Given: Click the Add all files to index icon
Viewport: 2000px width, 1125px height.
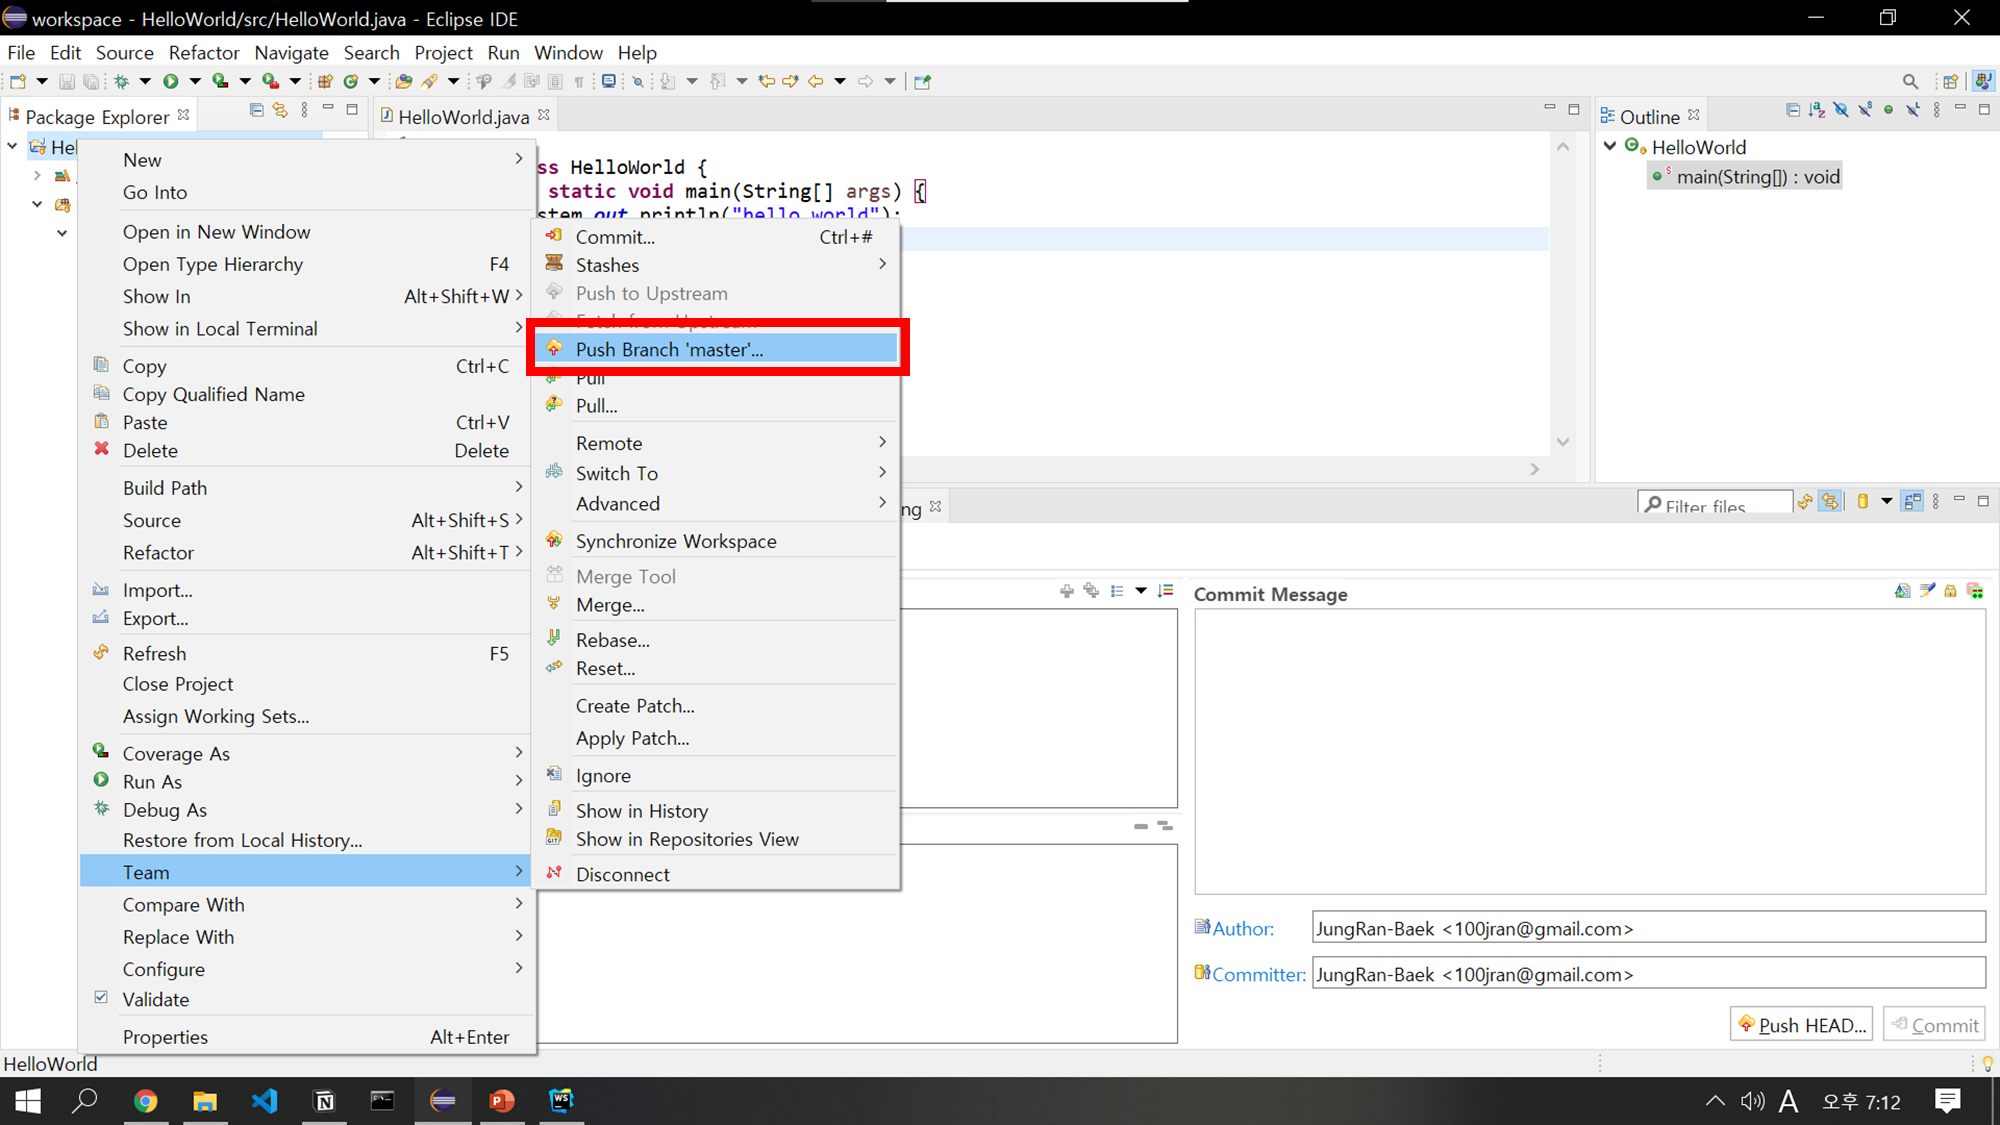Looking at the screenshot, I should [1091, 591].
